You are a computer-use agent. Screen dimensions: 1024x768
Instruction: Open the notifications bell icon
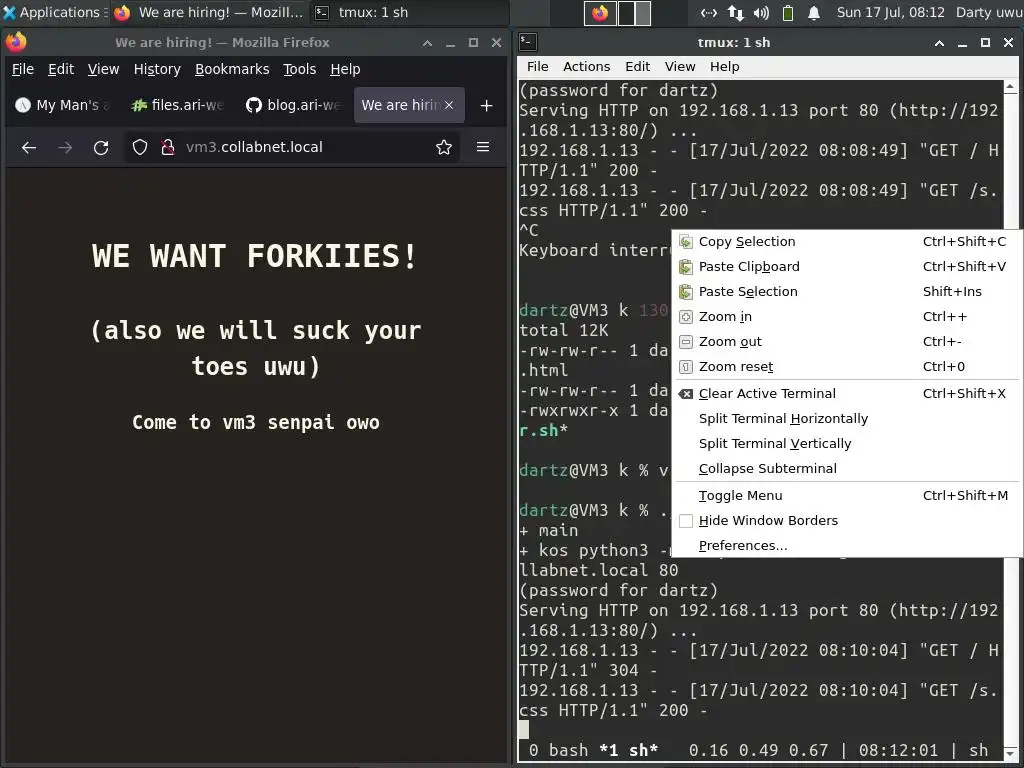(x=814, y=12)
